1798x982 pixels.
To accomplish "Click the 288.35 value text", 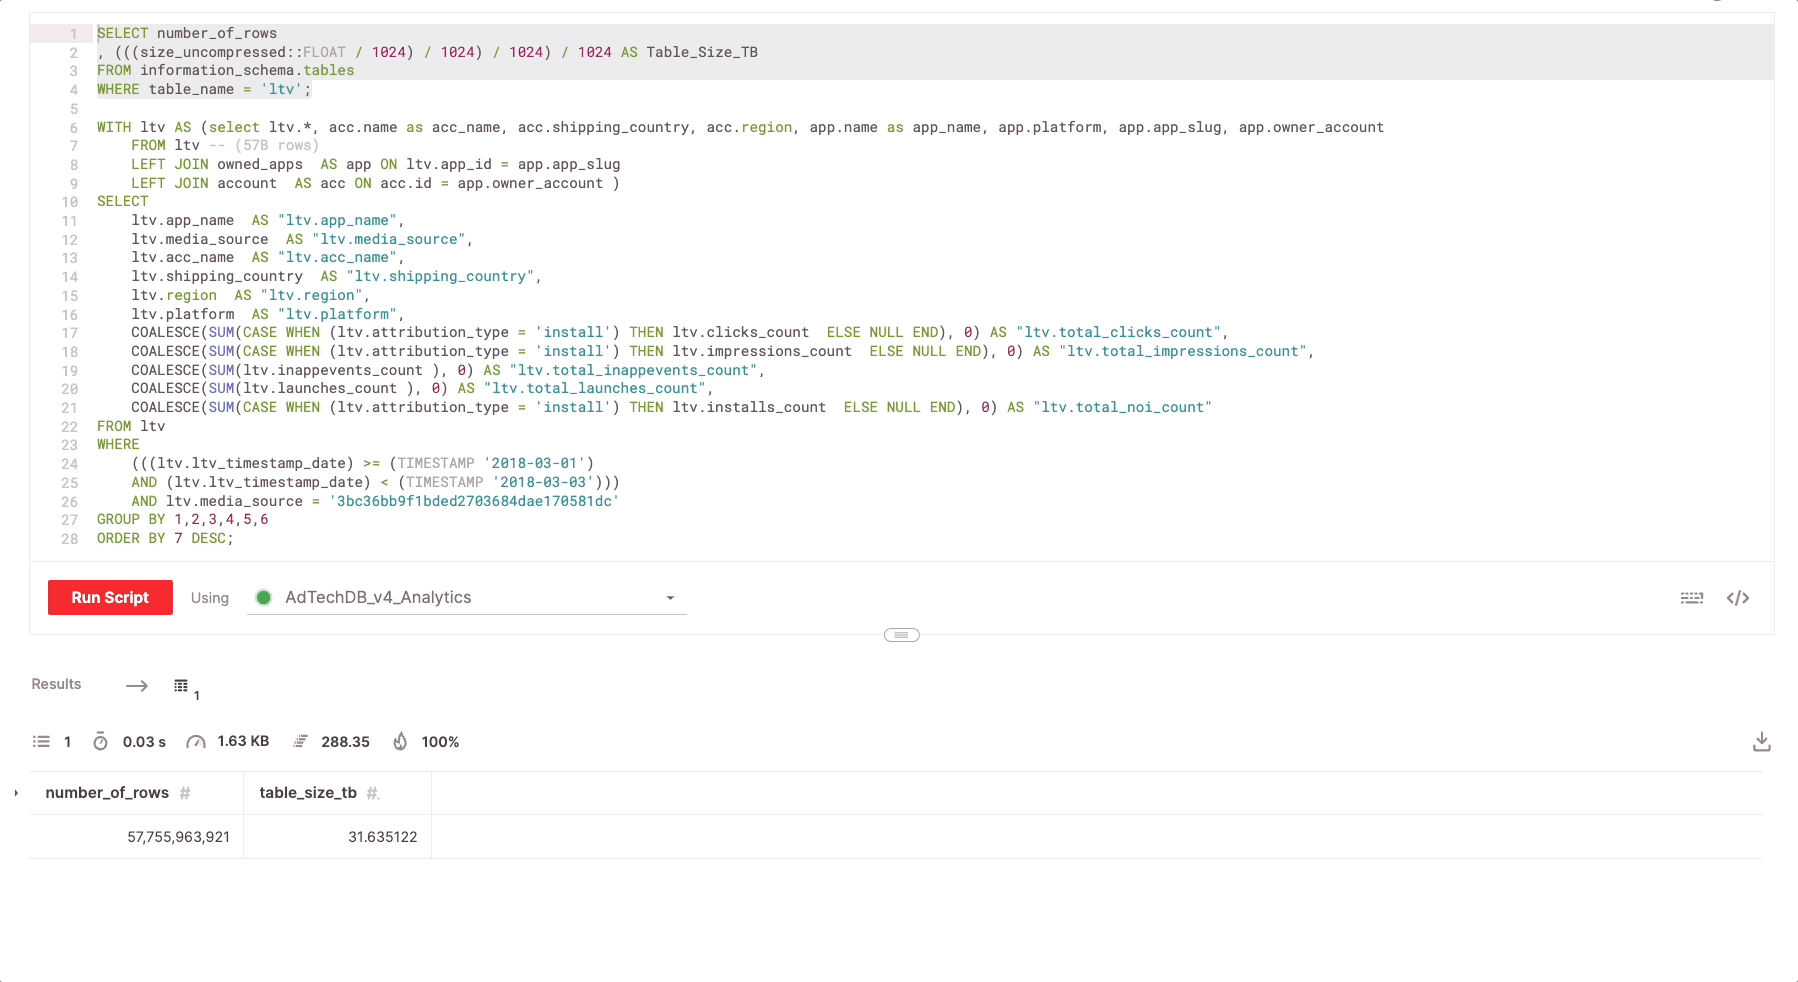I will tap(345, 742).
